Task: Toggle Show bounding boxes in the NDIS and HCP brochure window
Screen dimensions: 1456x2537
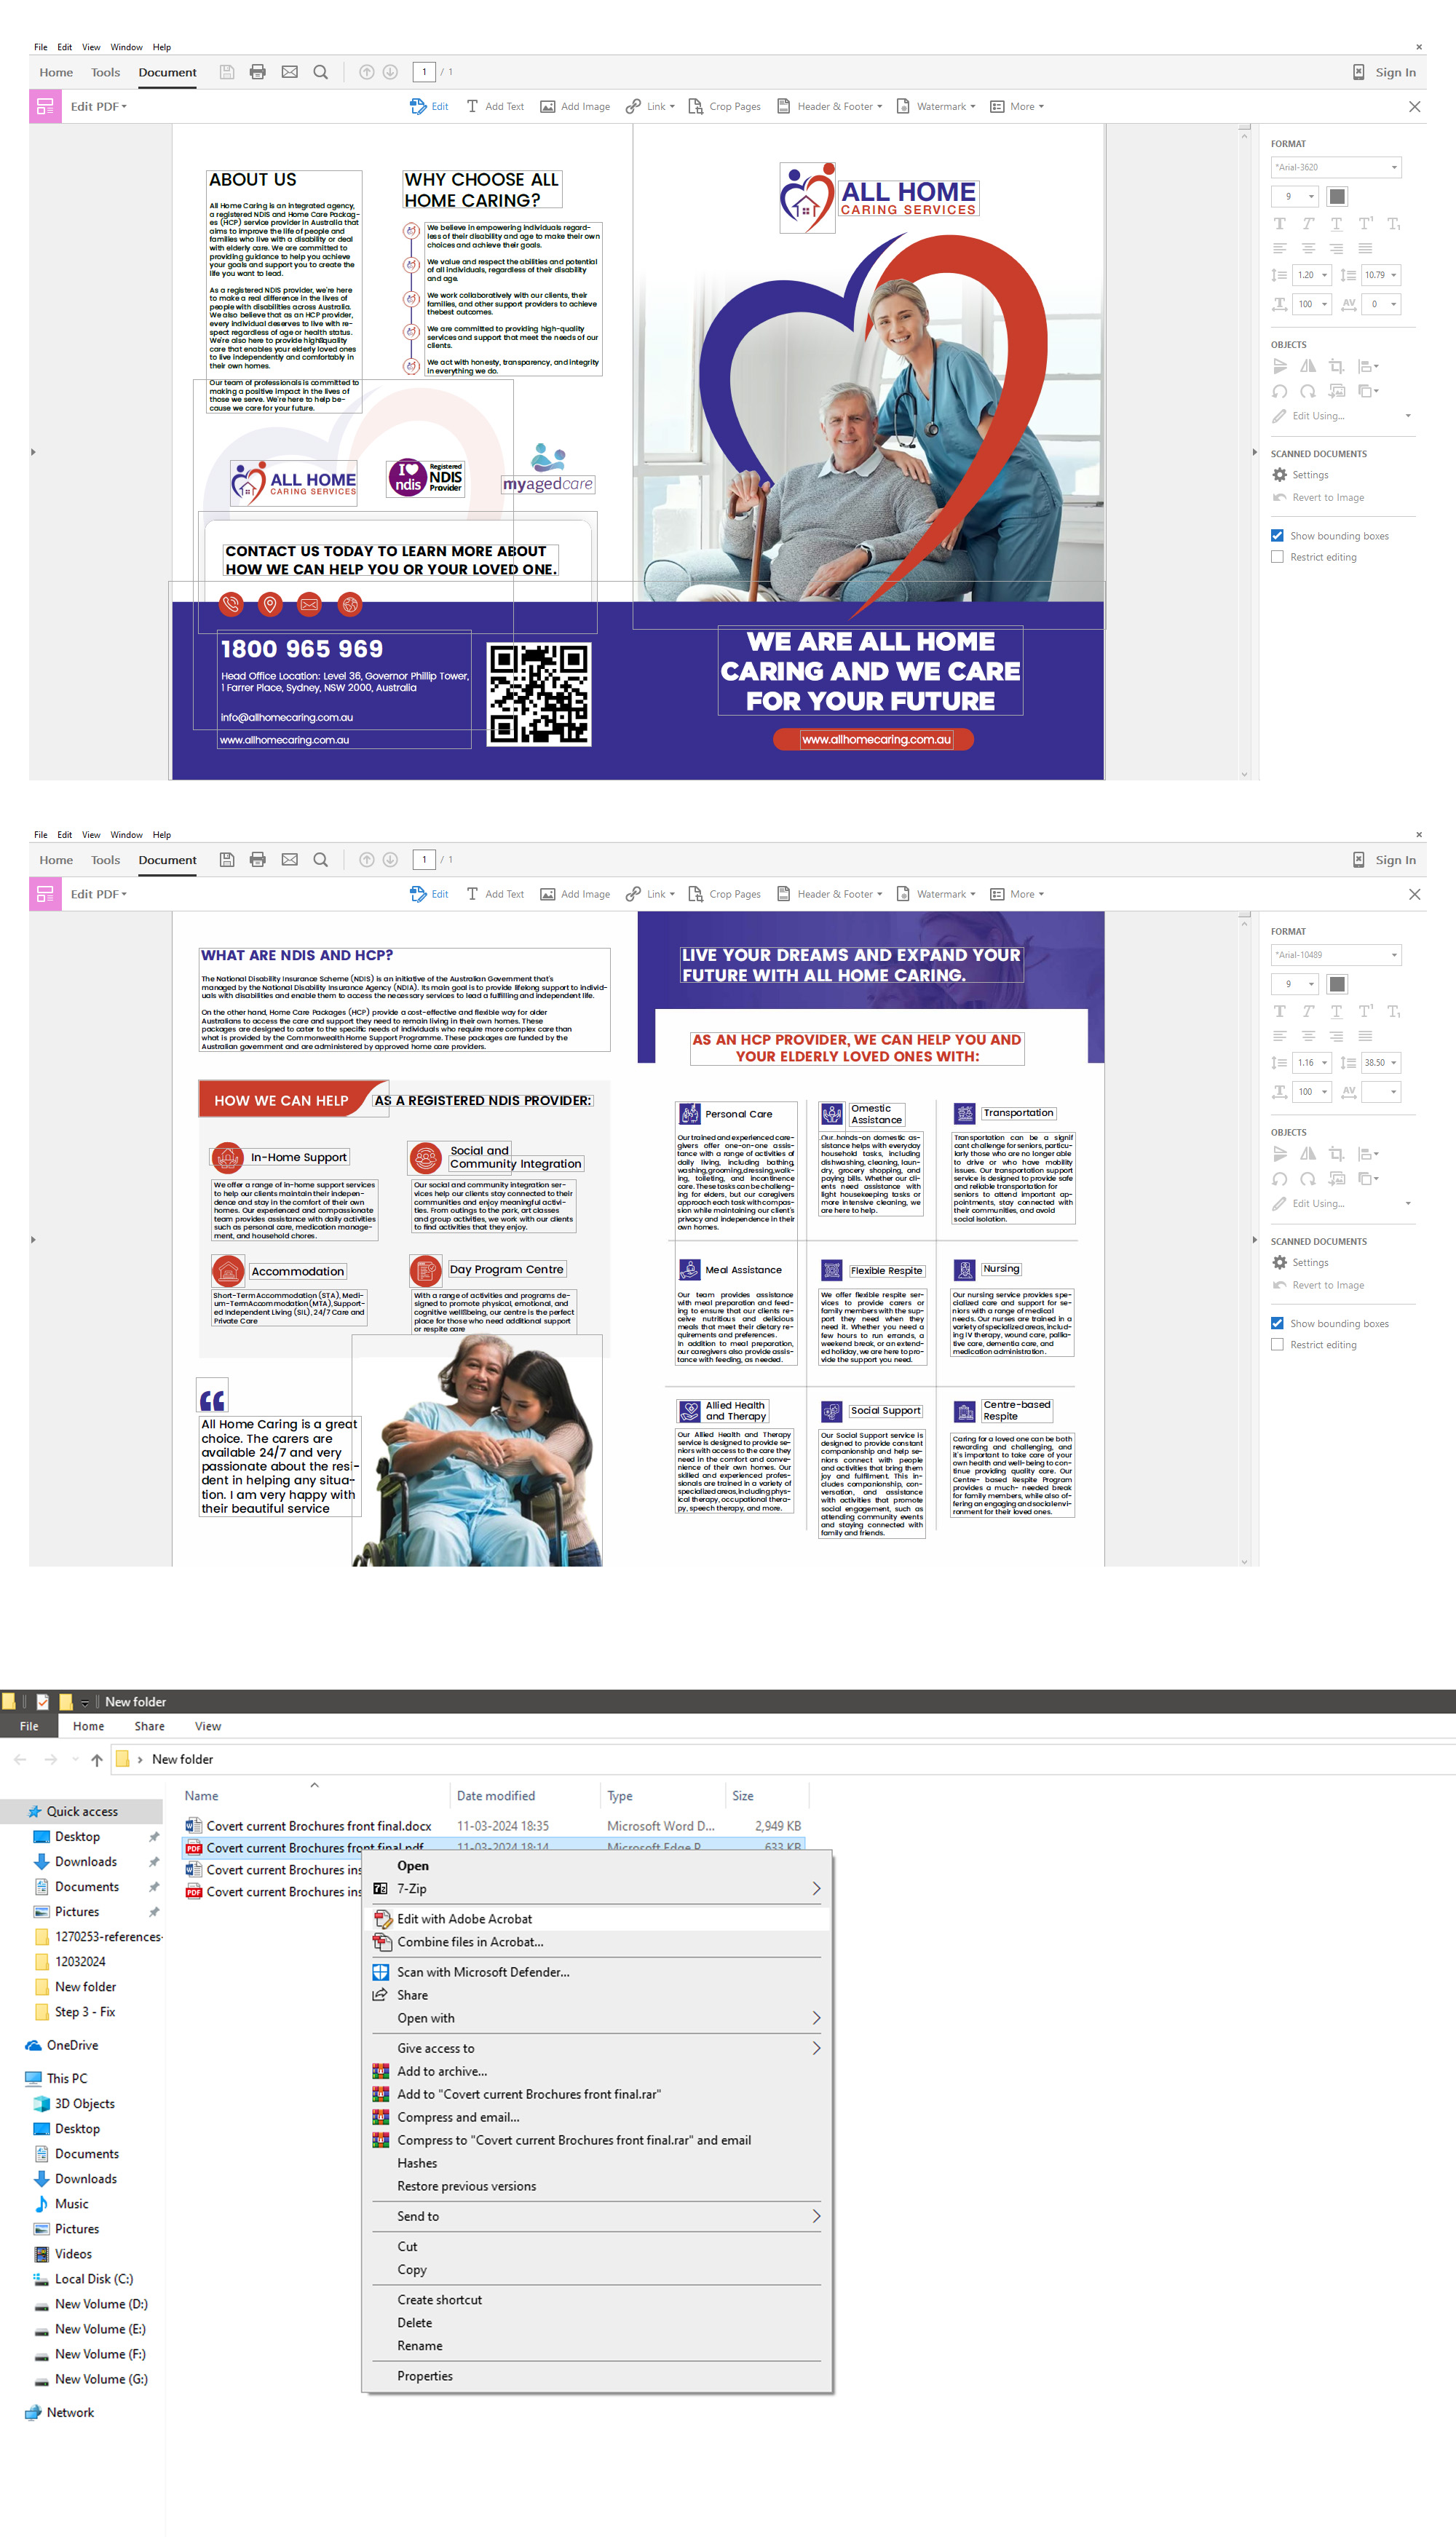Action: tap(1277, 1324)
